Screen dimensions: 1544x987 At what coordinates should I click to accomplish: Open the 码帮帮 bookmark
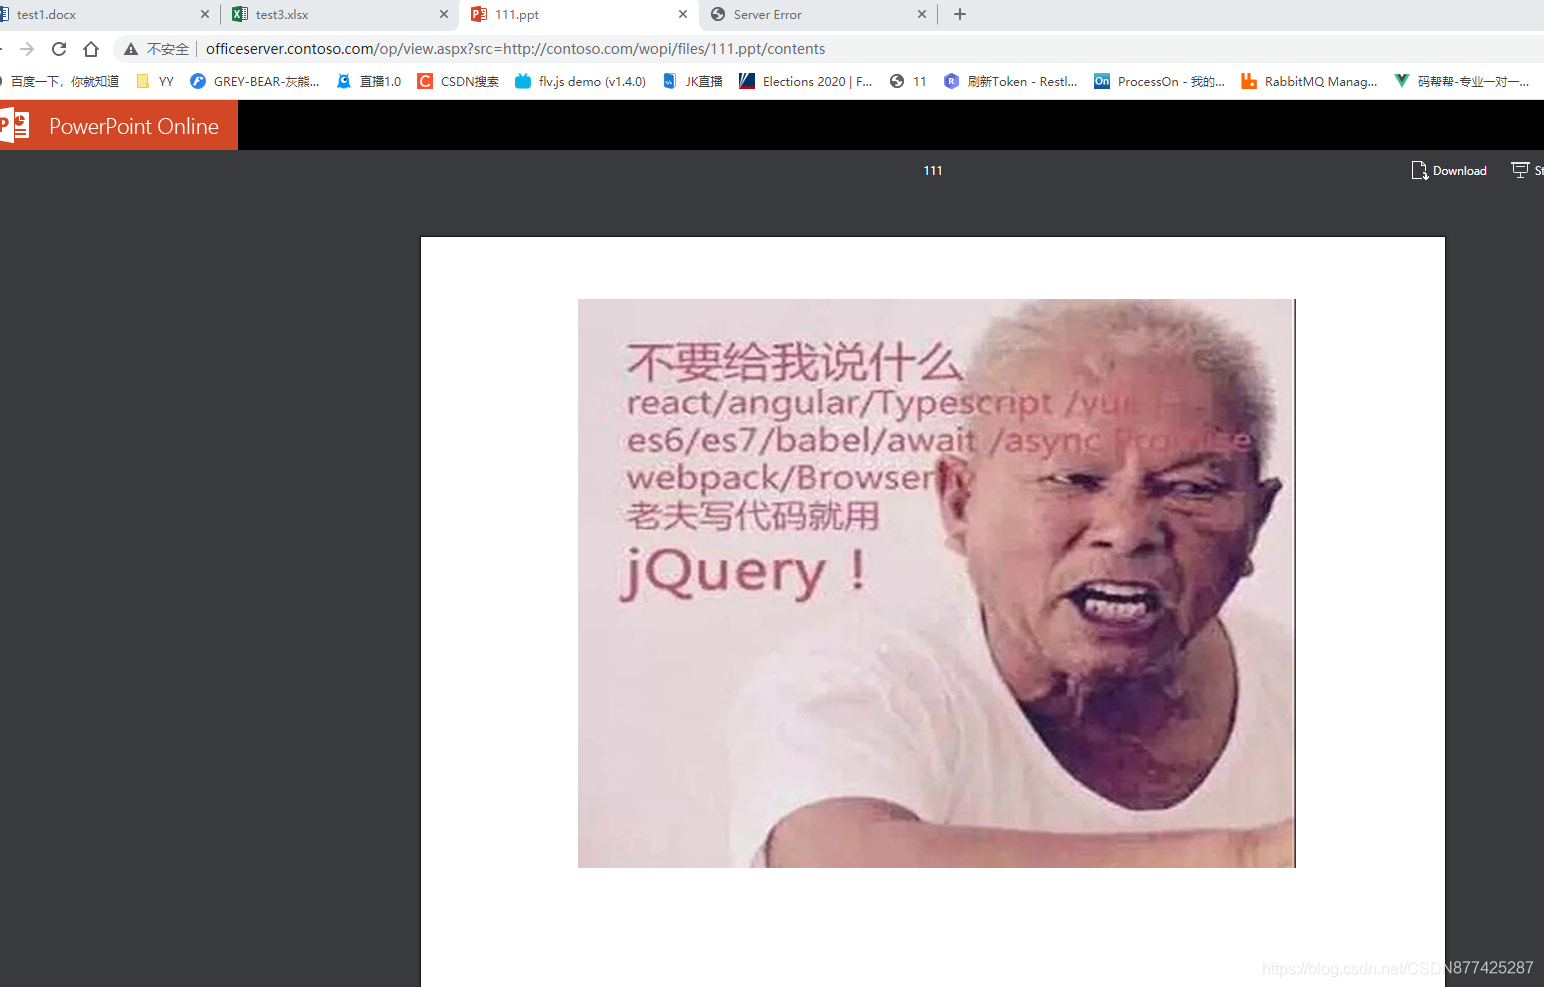(x=1462, y=82)
